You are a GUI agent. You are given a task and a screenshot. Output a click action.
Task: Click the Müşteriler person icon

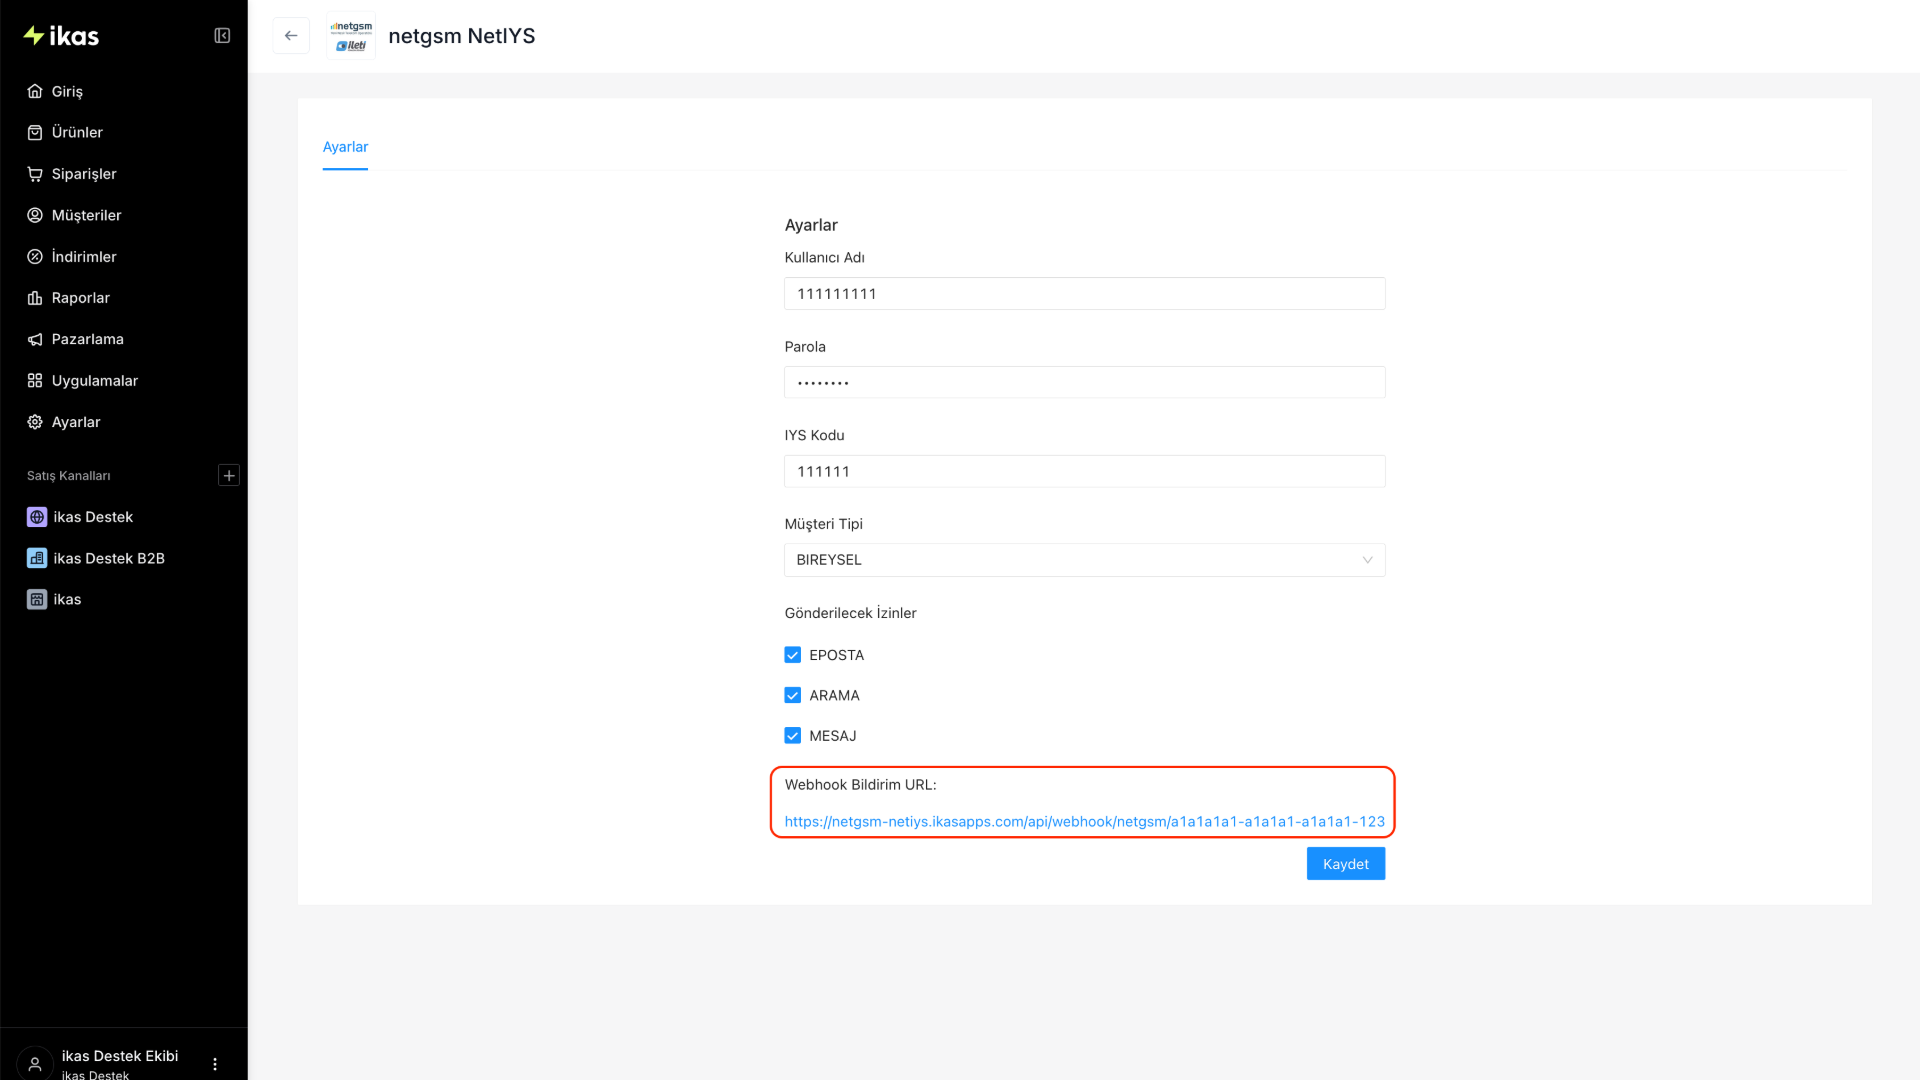tap(35, 215)
